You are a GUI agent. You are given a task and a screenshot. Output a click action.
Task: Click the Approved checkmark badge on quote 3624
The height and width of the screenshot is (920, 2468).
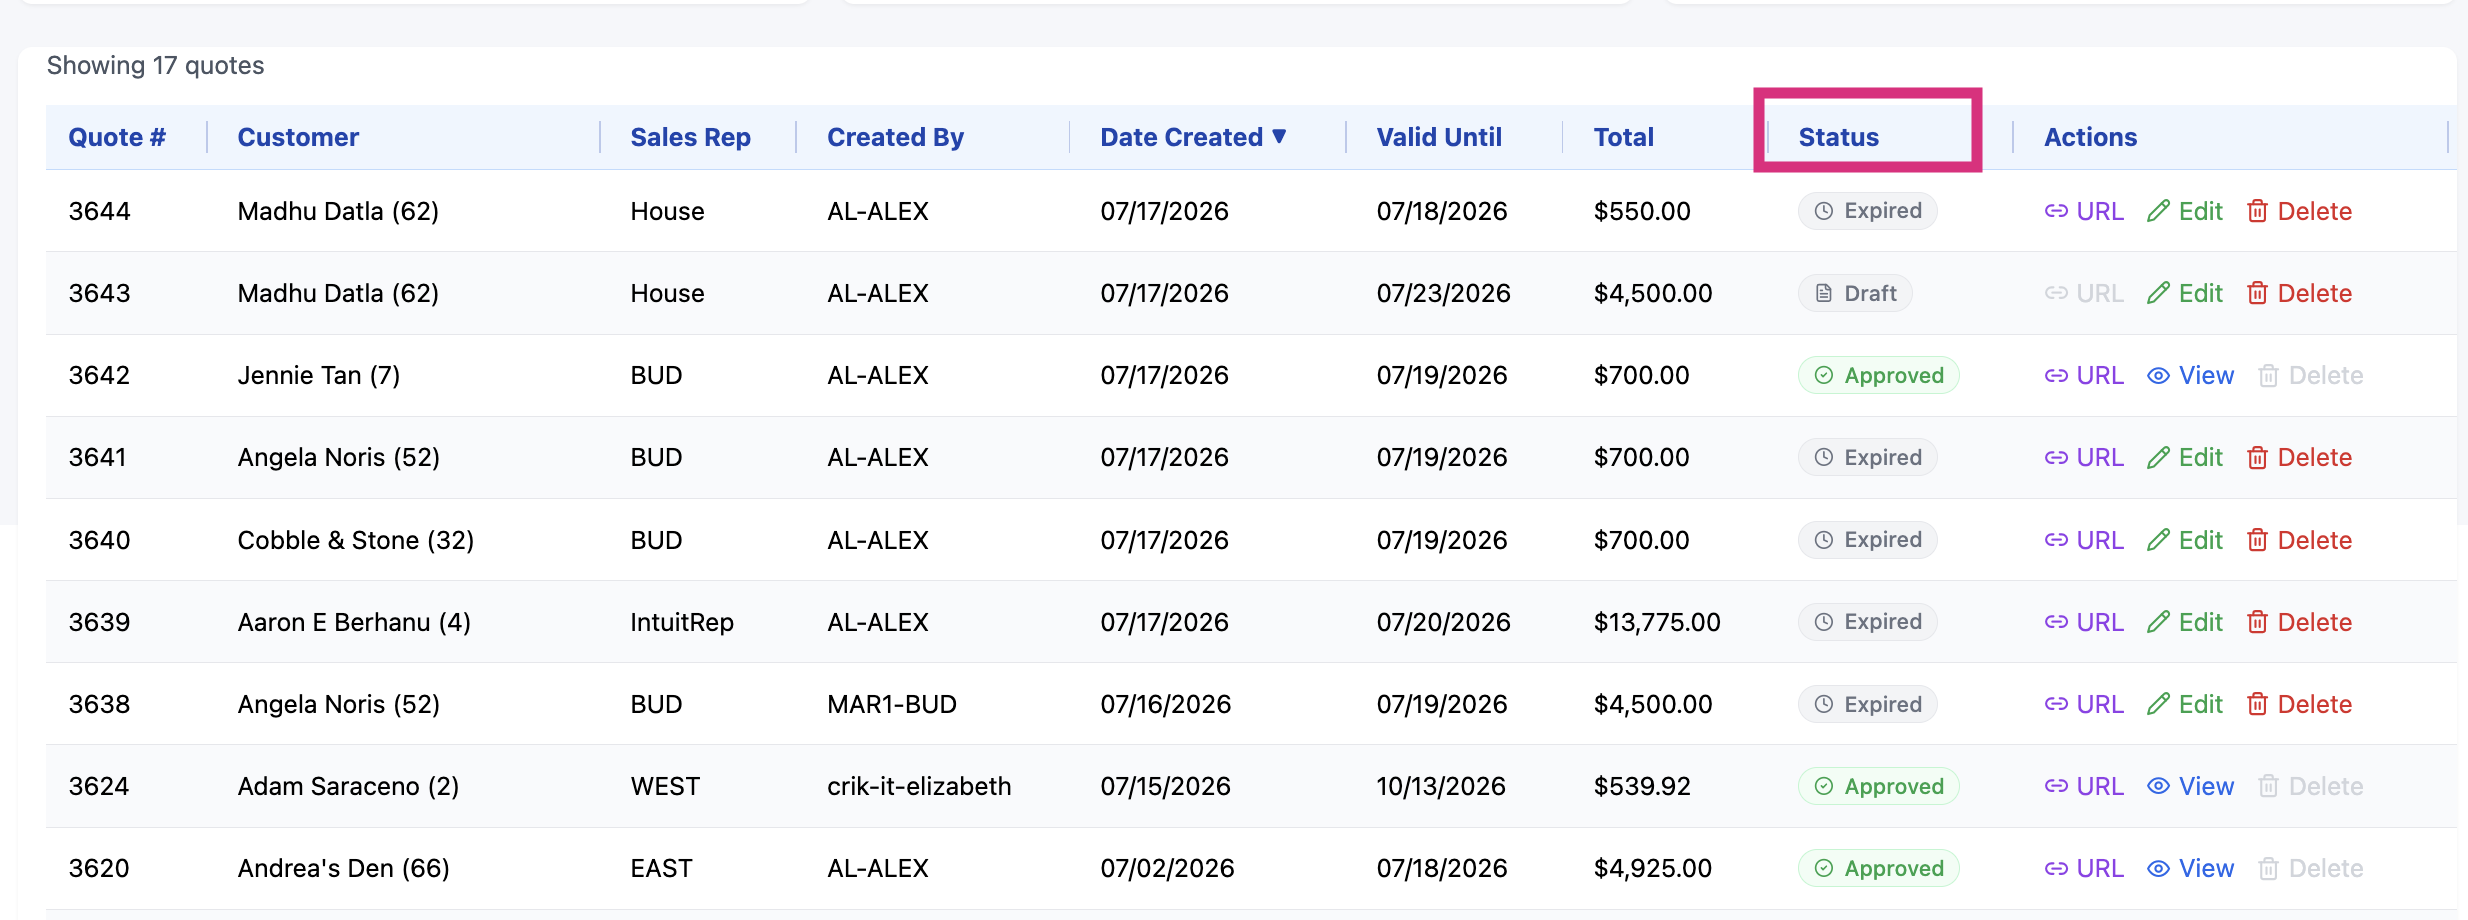1878,786
